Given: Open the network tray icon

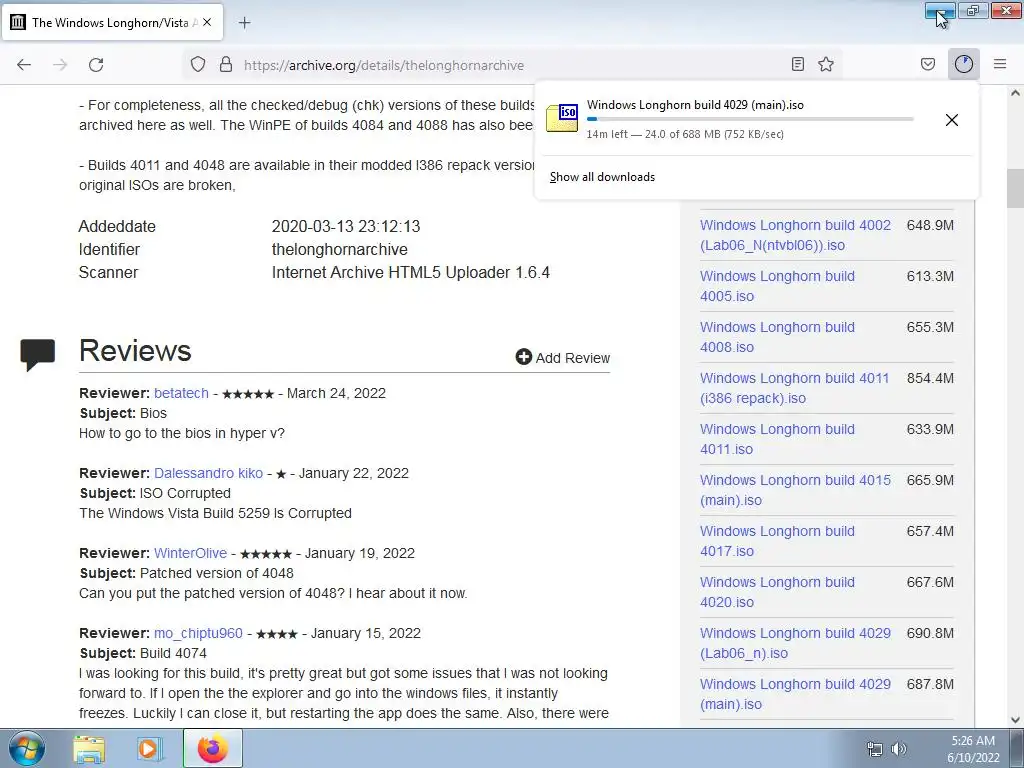Looking at the screenshot, I should click(x=874, y=748).
